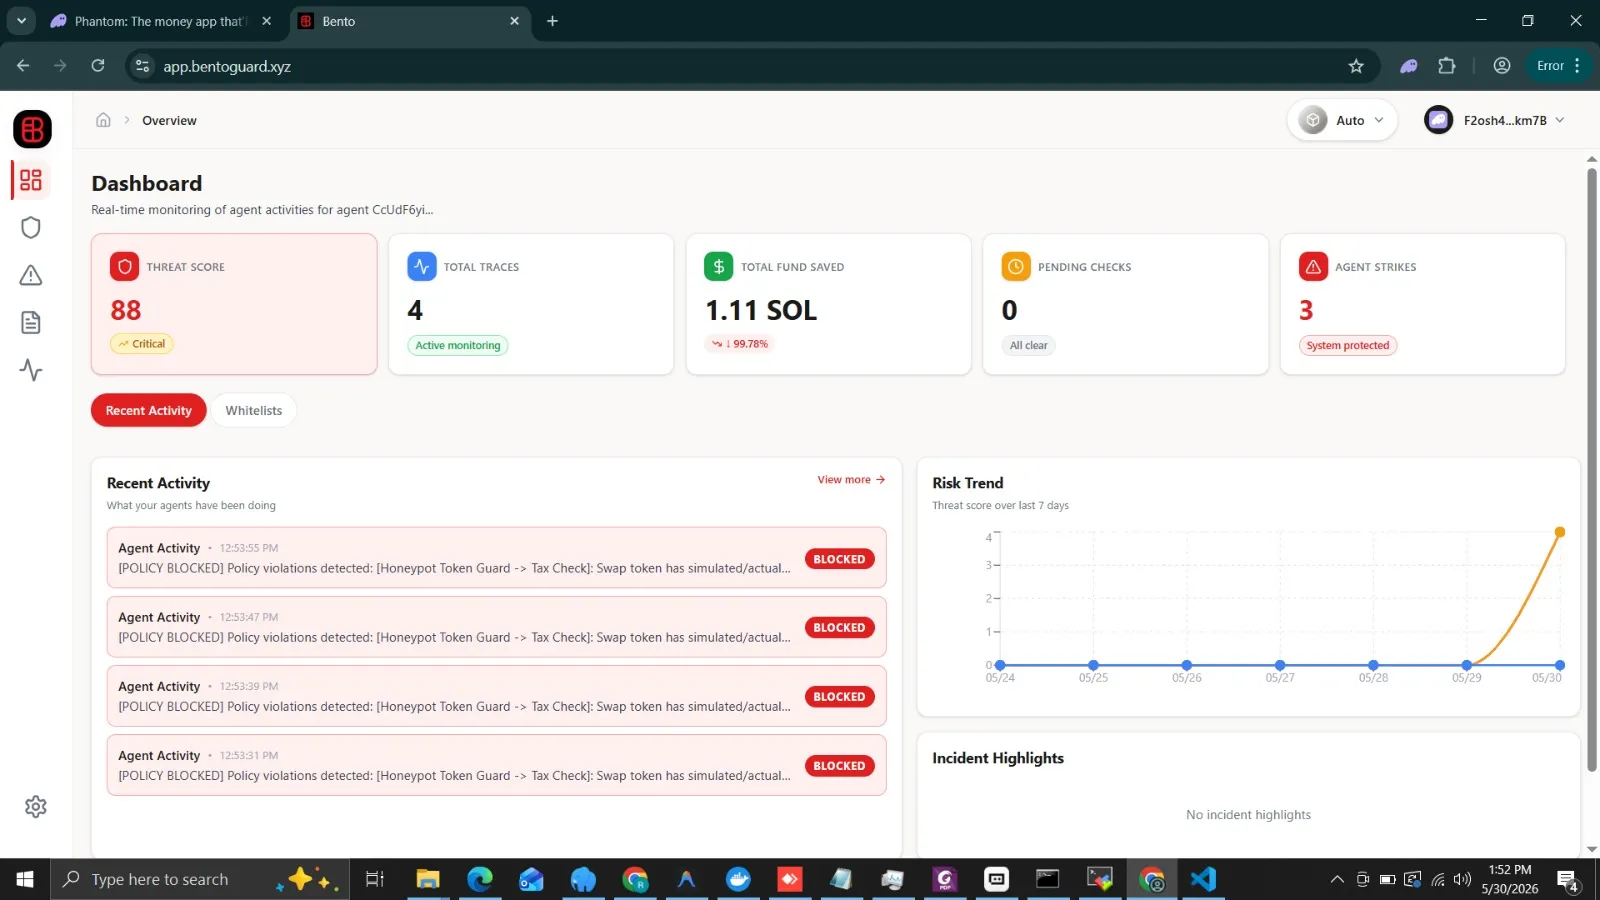Go back to the previous page

[x=23, y=66]
